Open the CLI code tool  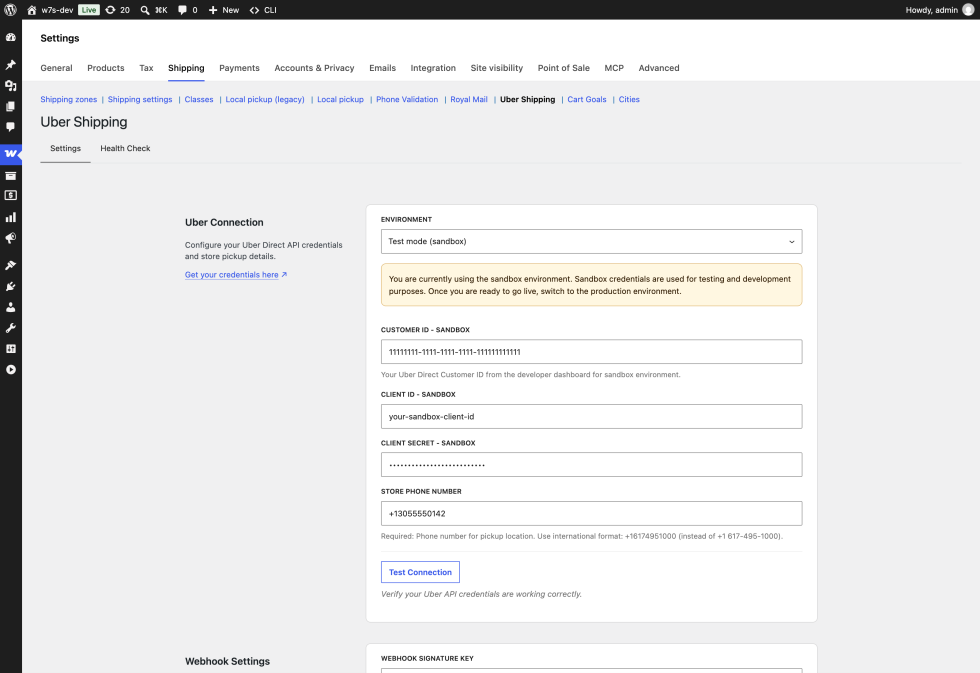click(263, 10)
